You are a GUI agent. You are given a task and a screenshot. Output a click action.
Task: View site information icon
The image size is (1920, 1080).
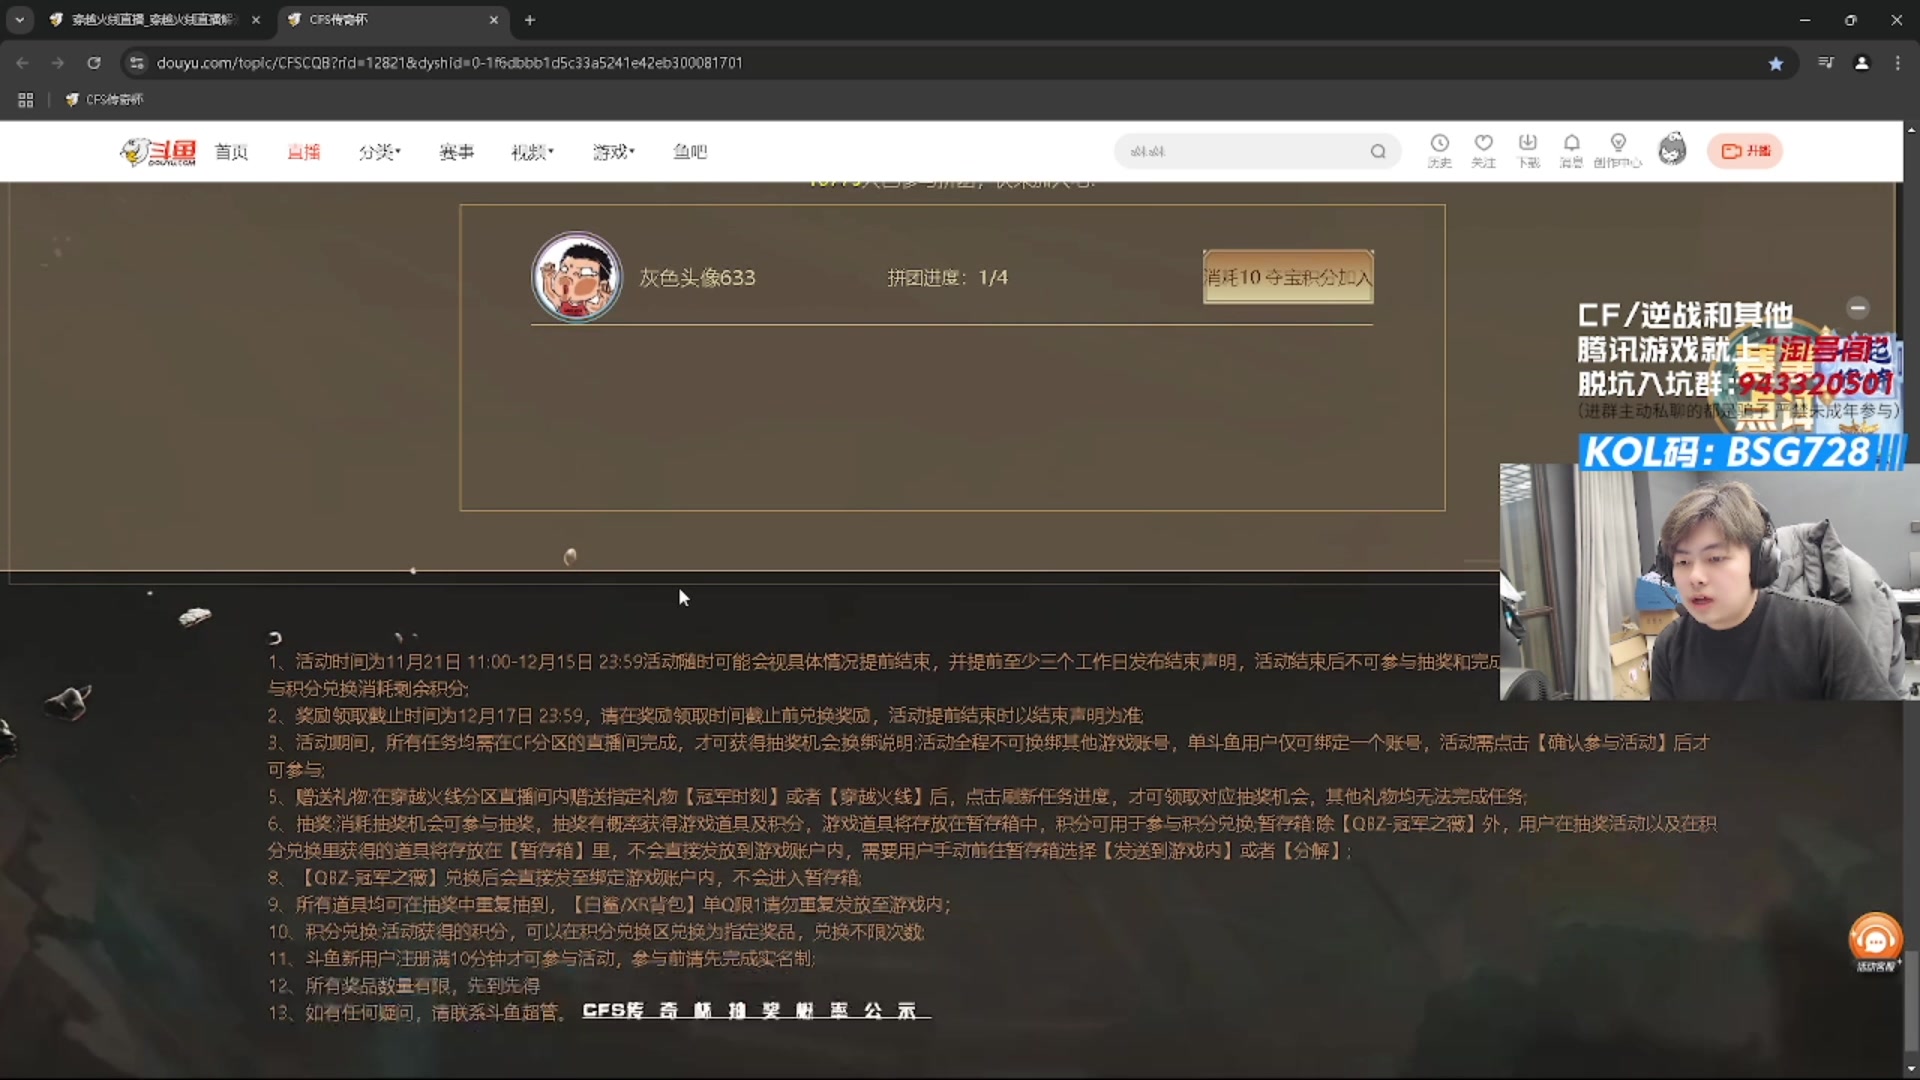(137, 63)
